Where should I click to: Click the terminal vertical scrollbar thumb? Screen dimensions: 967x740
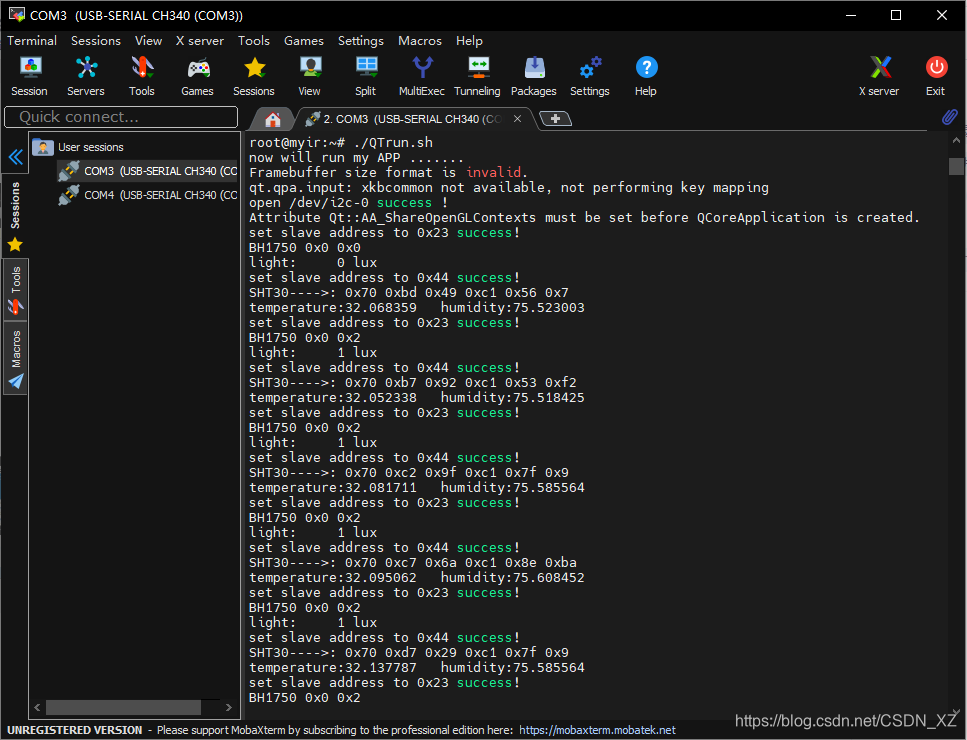tap(956, 166)
